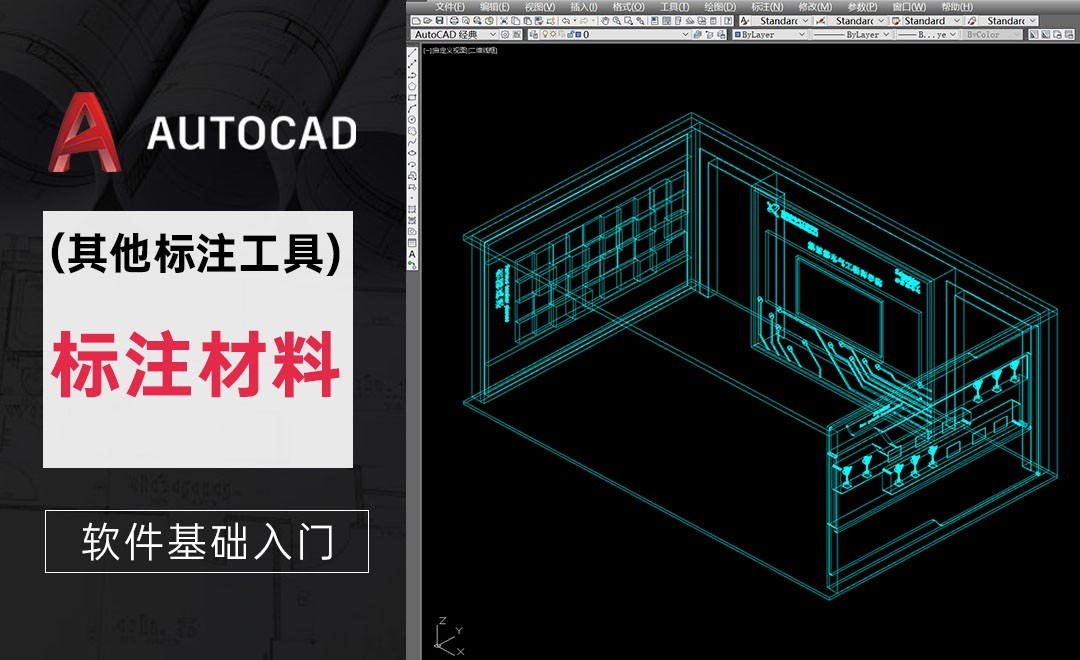Select the Revision cloud tool
1080x660 pixels.
pyautogui.click(x=413, y=130)
